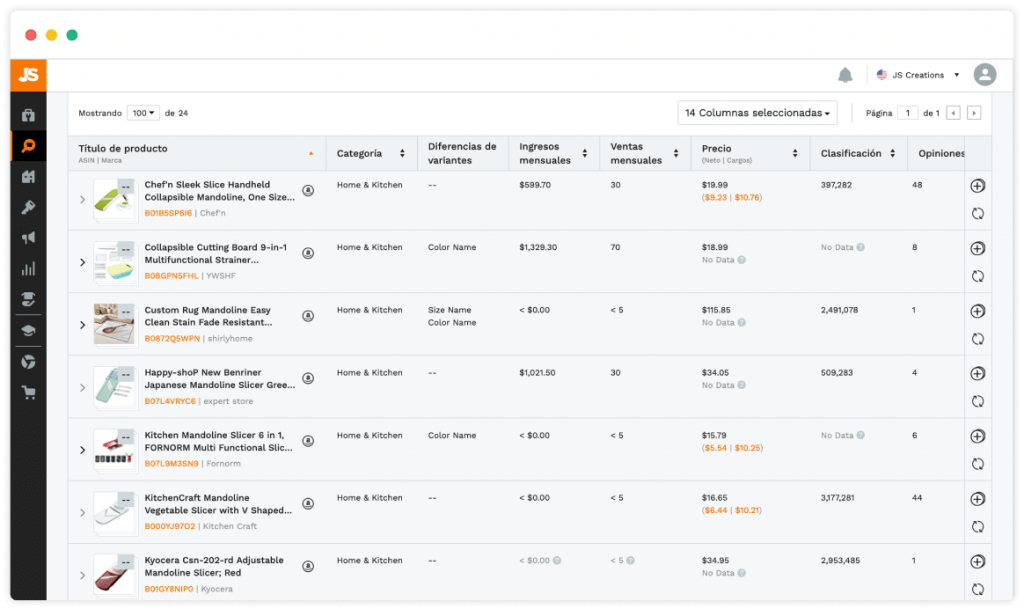Click the Página number input field
This screenshot has width=1024, height=609.
[x=908, y=113]
